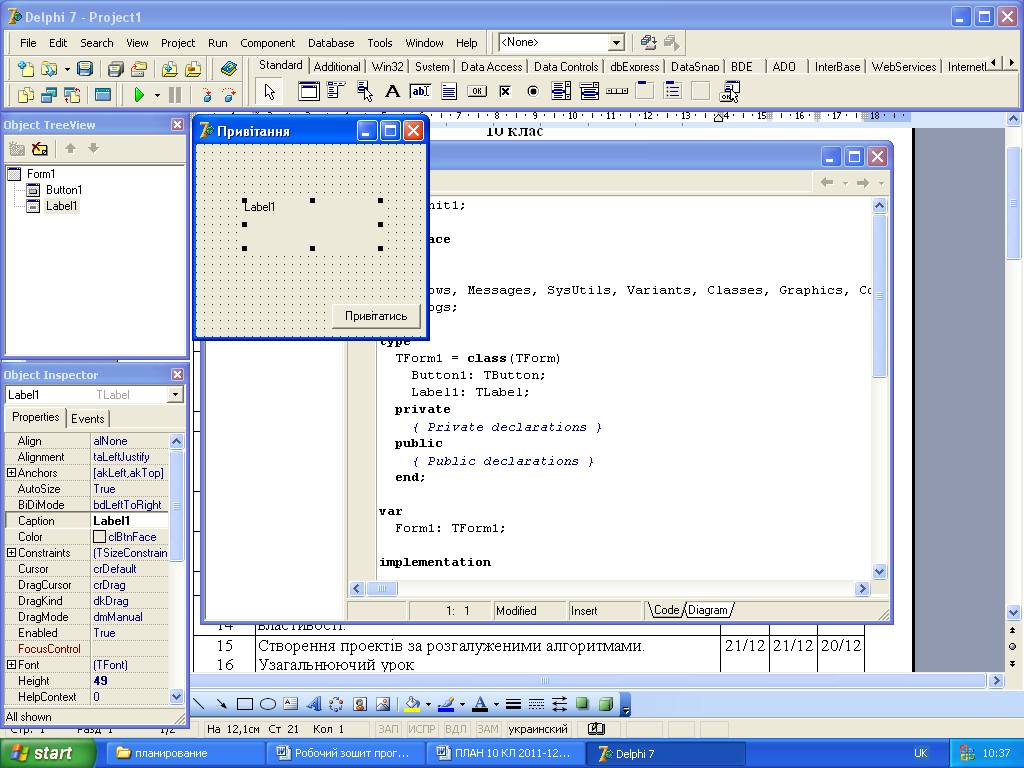Screen dimensions: 1024x768
Task: Click the Word Line drawing tool
Action: (x=199, y=704)
